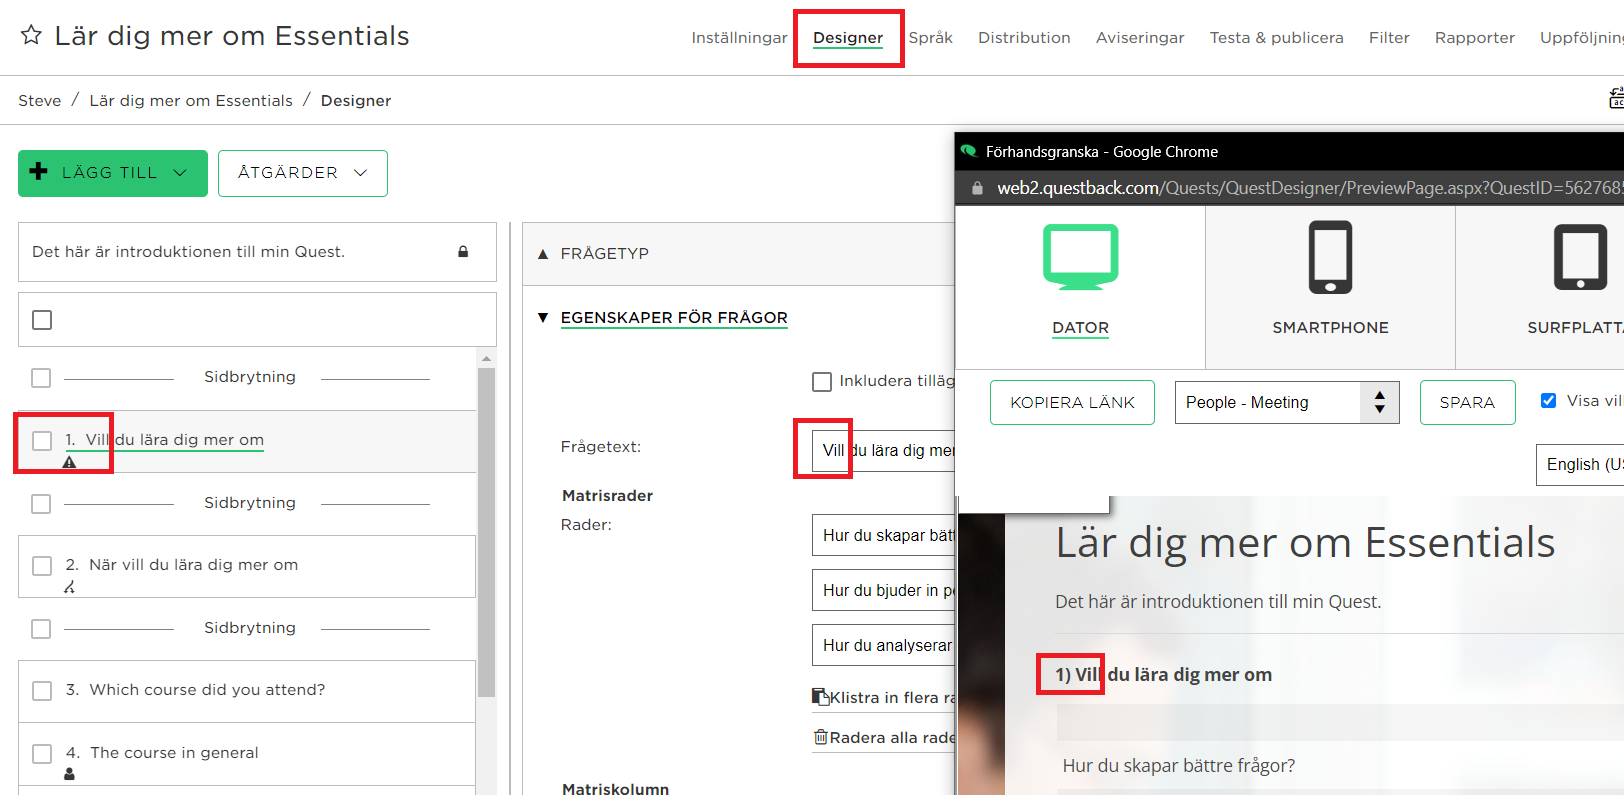The width and height of the screenshot is (1624, 795).
Task: Click the lock icon on the introduction row
Action: 463,252
